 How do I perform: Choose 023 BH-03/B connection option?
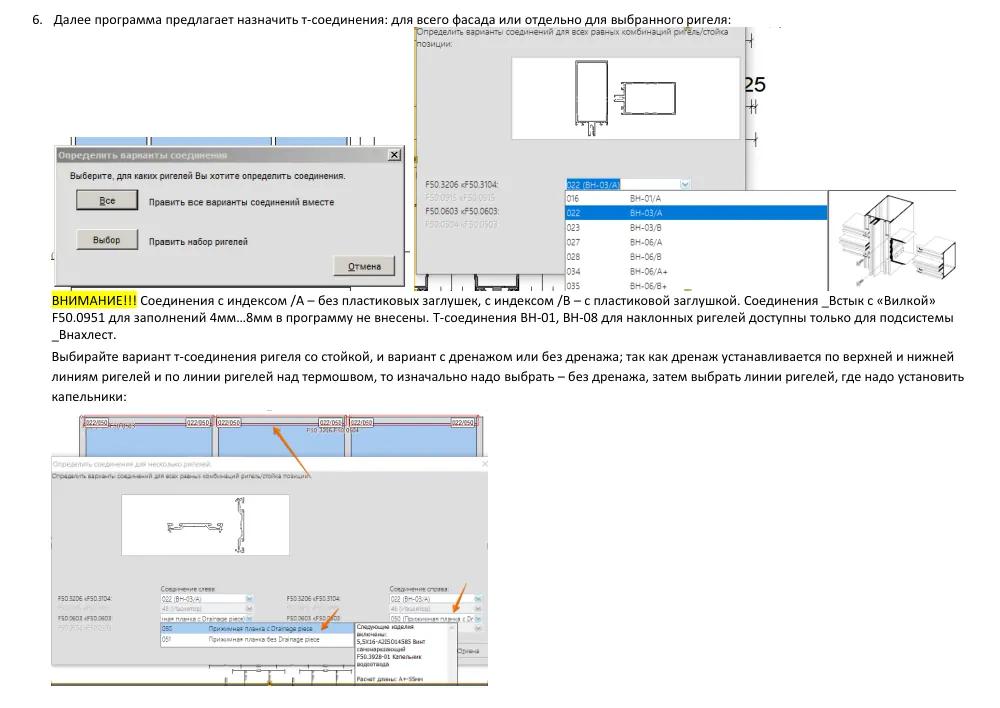click(x=696, y=228)
